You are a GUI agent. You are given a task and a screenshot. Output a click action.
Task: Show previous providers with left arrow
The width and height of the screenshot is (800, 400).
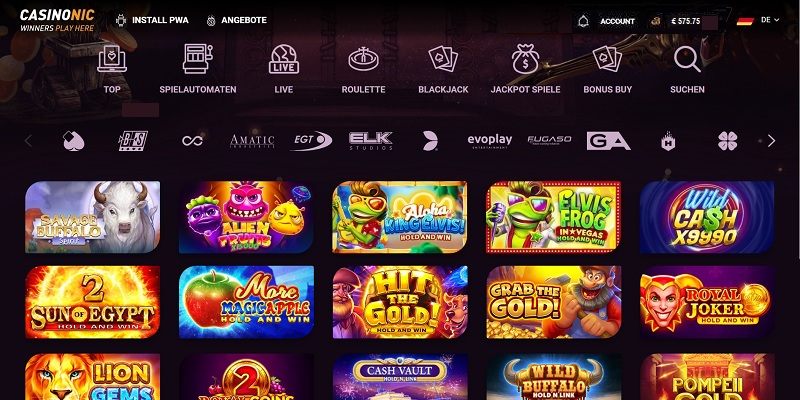point(28,141)
